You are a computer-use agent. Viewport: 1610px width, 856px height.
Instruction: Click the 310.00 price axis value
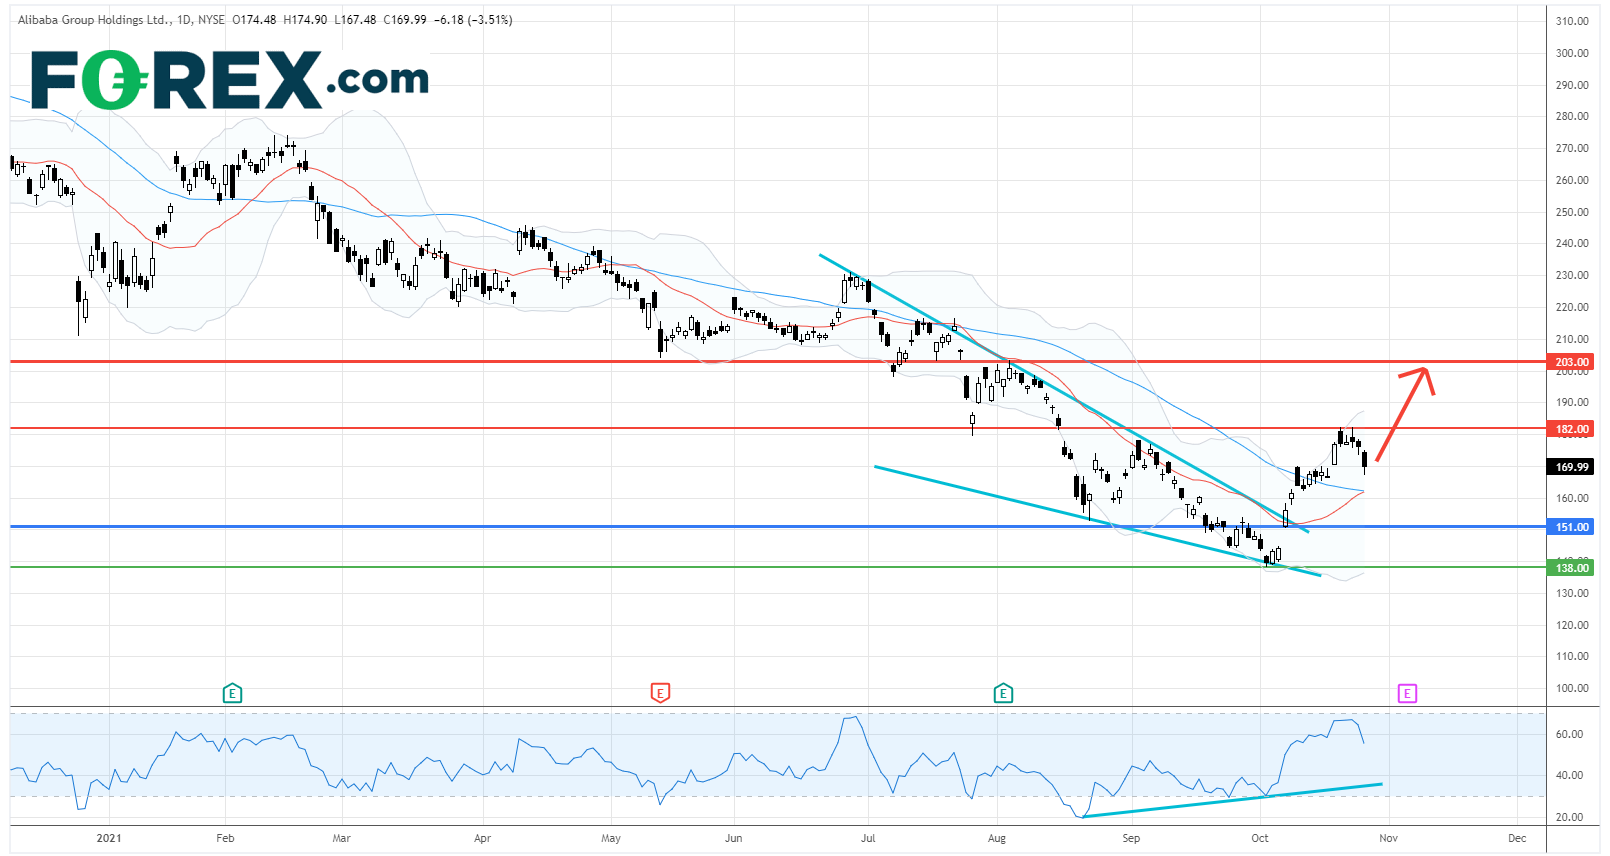1571,21
